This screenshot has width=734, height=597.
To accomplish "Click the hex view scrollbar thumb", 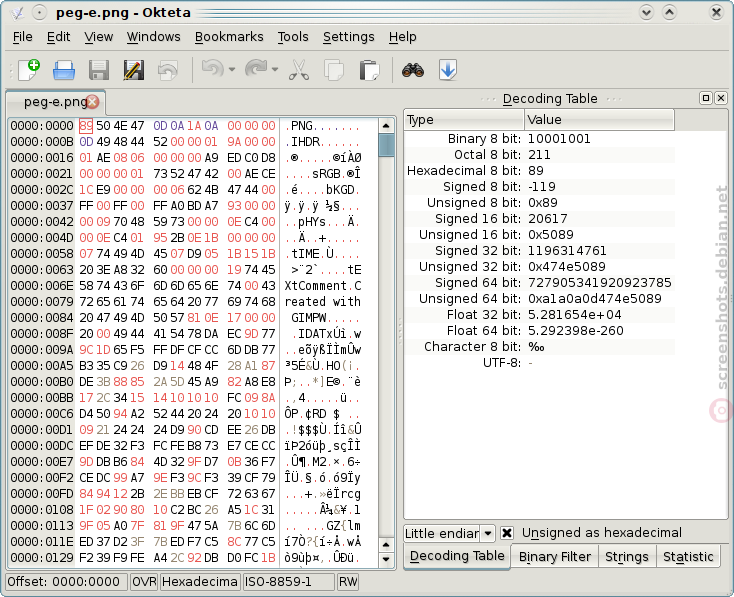I will tap(386, 145).
